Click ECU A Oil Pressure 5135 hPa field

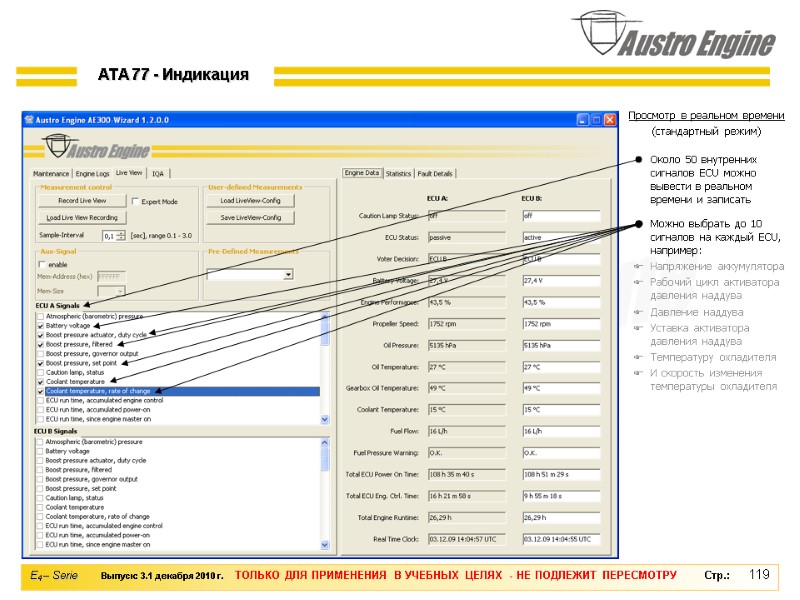467,345
